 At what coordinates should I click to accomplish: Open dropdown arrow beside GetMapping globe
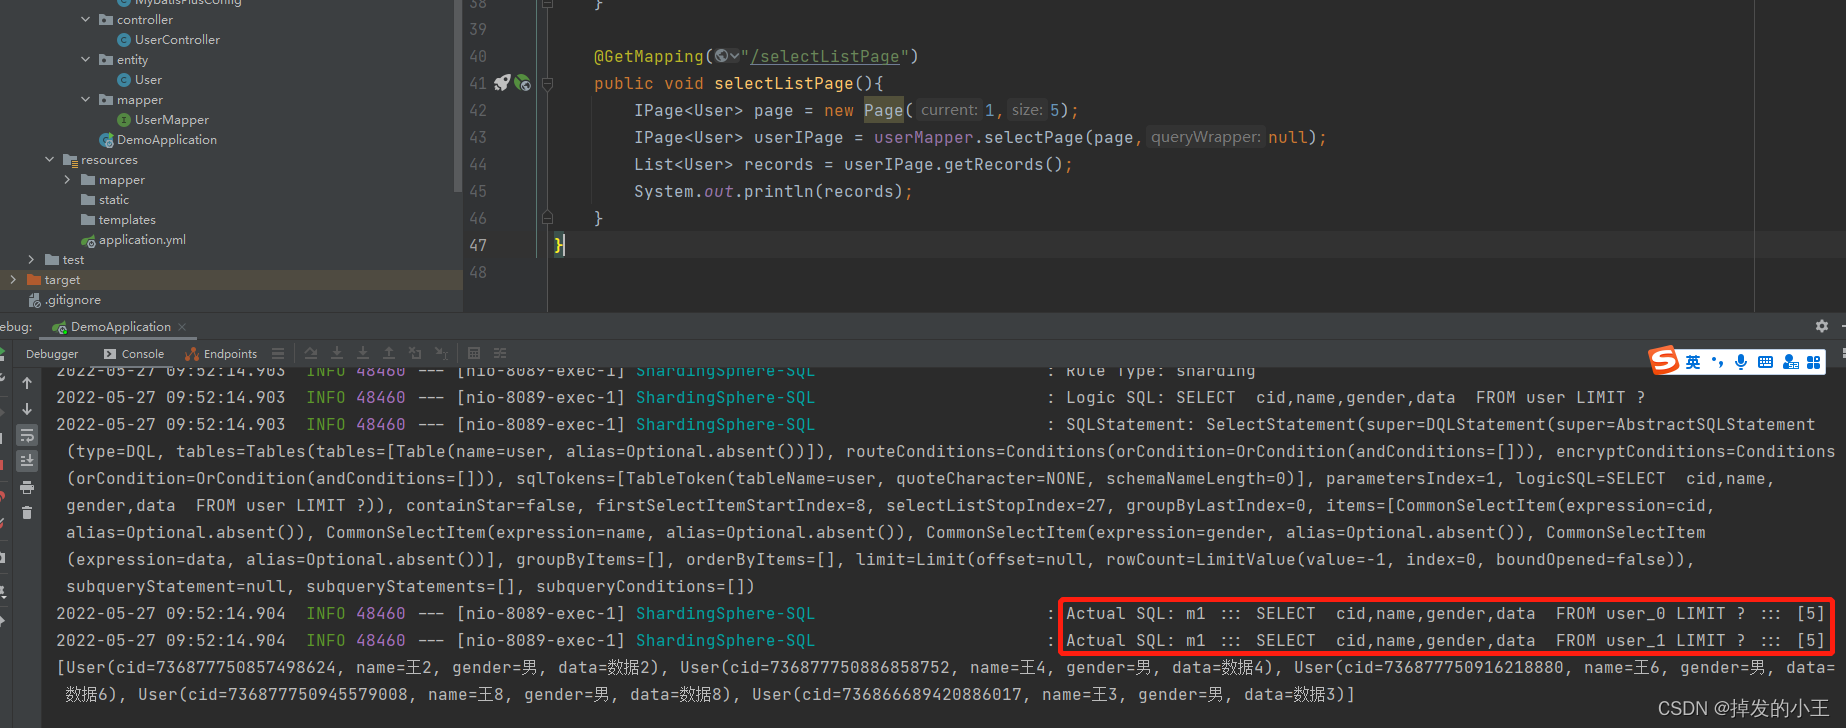point(734,56)
